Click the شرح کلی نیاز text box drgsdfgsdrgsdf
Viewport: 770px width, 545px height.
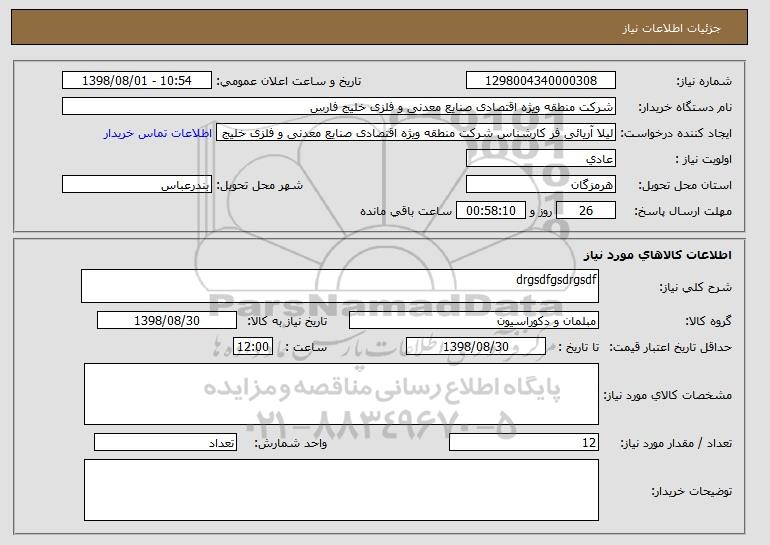[340, 286]
